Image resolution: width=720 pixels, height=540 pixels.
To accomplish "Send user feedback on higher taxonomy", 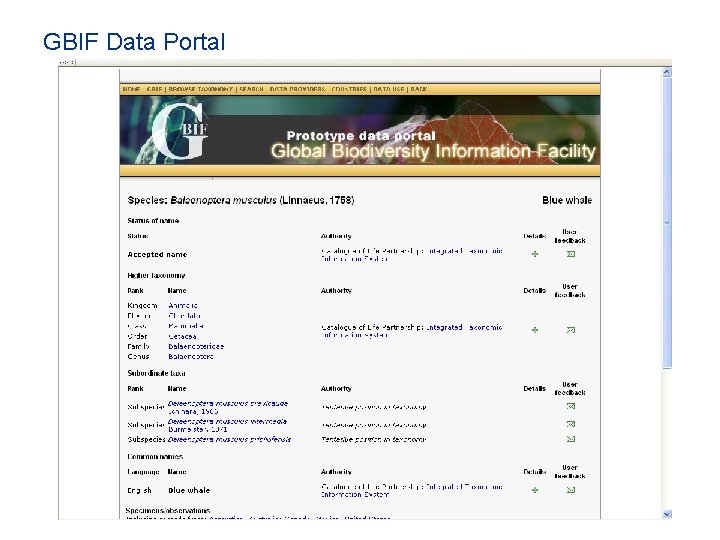I will [571, 330].
